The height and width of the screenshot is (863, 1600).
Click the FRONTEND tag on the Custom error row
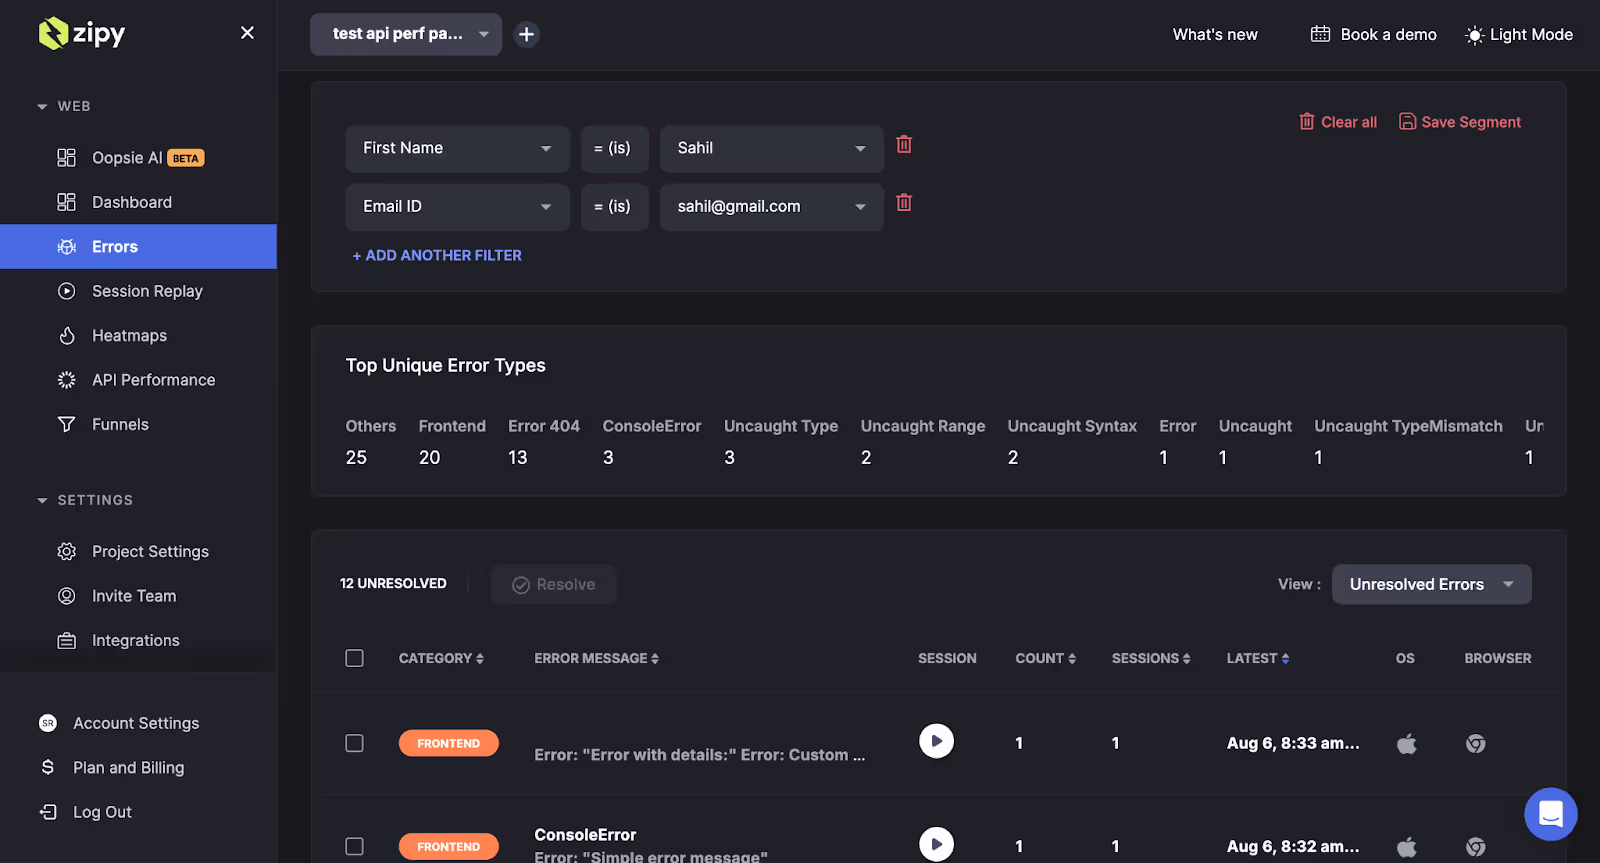click(448, 743)
